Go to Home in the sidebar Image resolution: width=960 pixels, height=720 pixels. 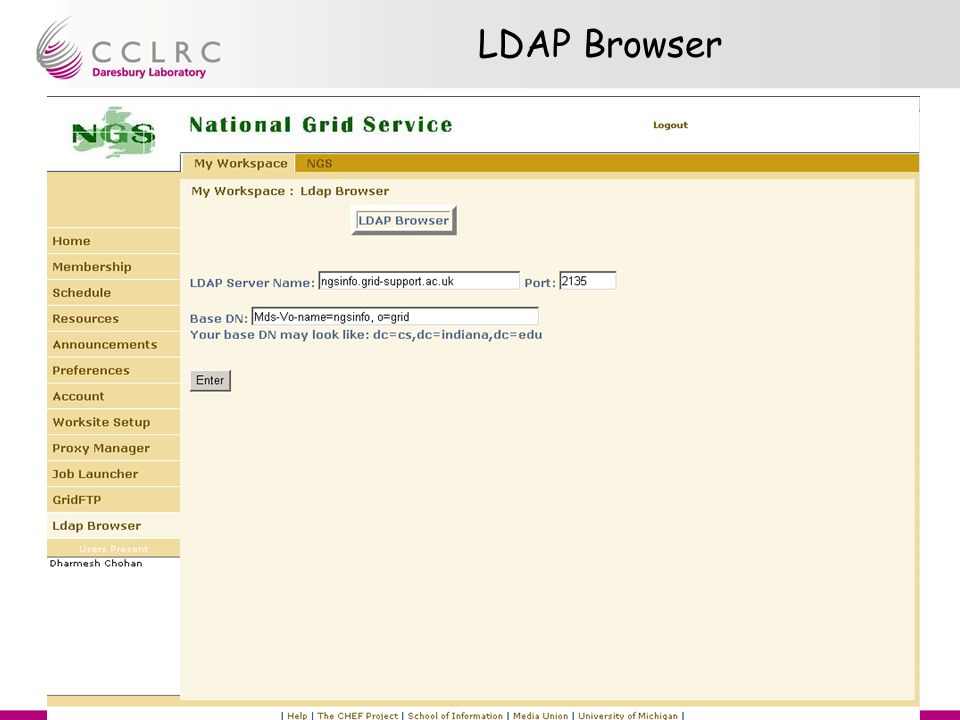[113, 241]
